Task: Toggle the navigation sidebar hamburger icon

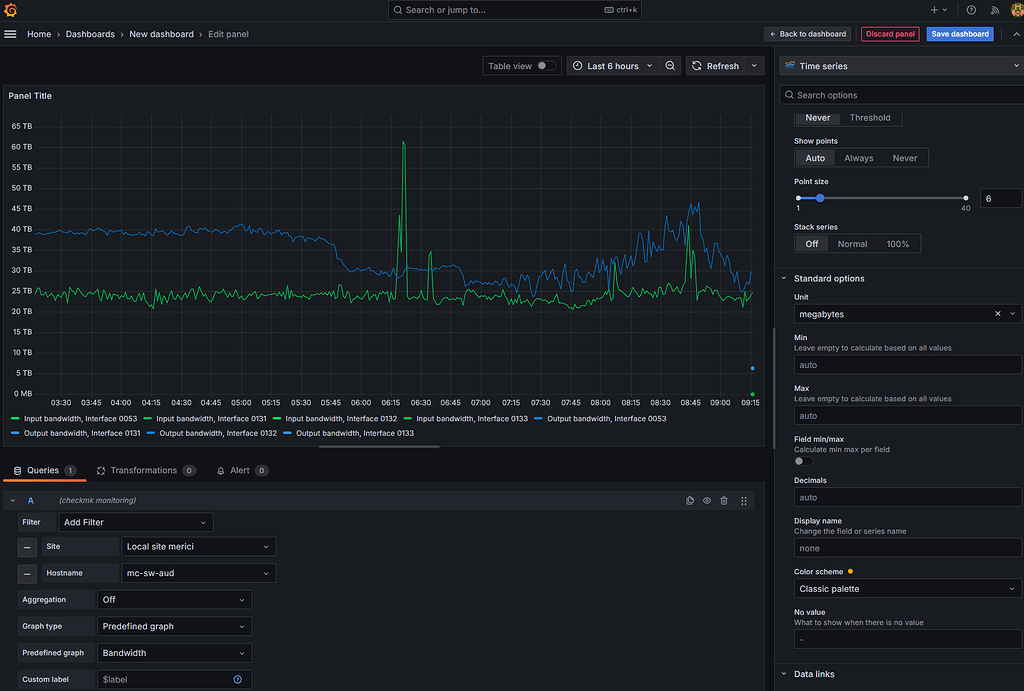Action: [x=11, y=33]
